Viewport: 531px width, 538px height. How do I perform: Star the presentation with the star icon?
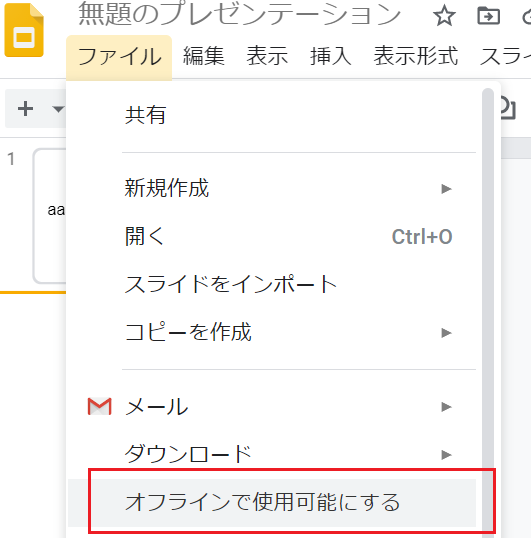click(x=444, y=16)
